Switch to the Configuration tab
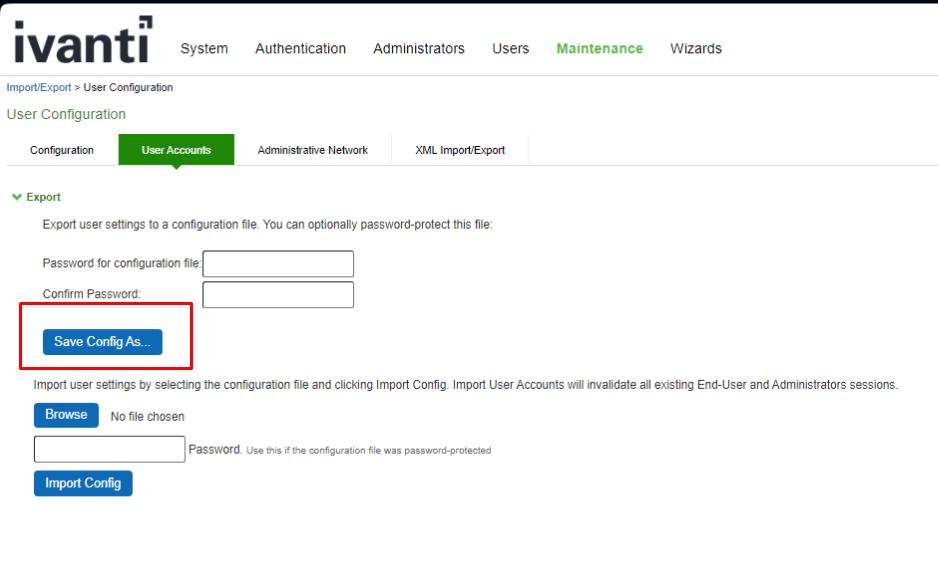Image resolution: width=938 pixels, height=561 pixels. [62, 150]
